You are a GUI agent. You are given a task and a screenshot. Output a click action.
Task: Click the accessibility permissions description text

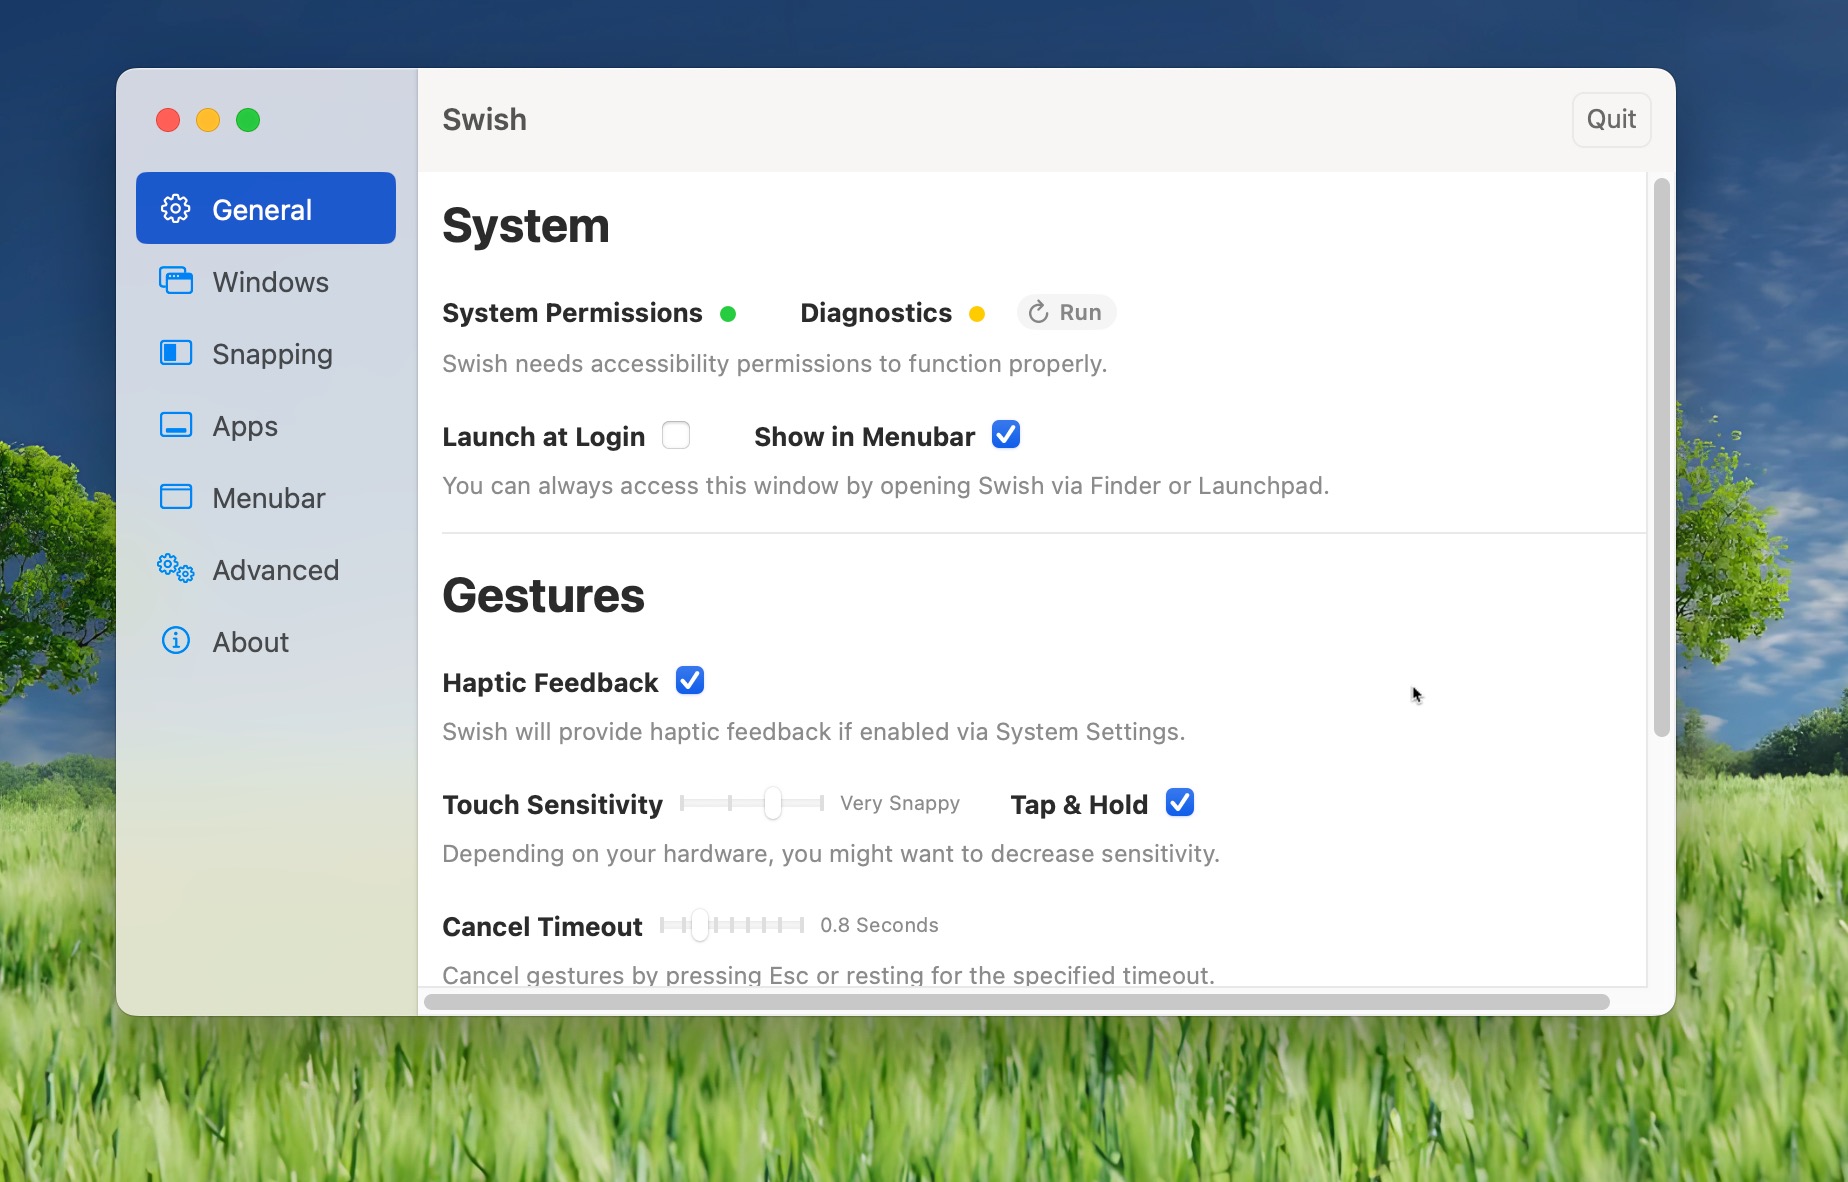(774, 364)
